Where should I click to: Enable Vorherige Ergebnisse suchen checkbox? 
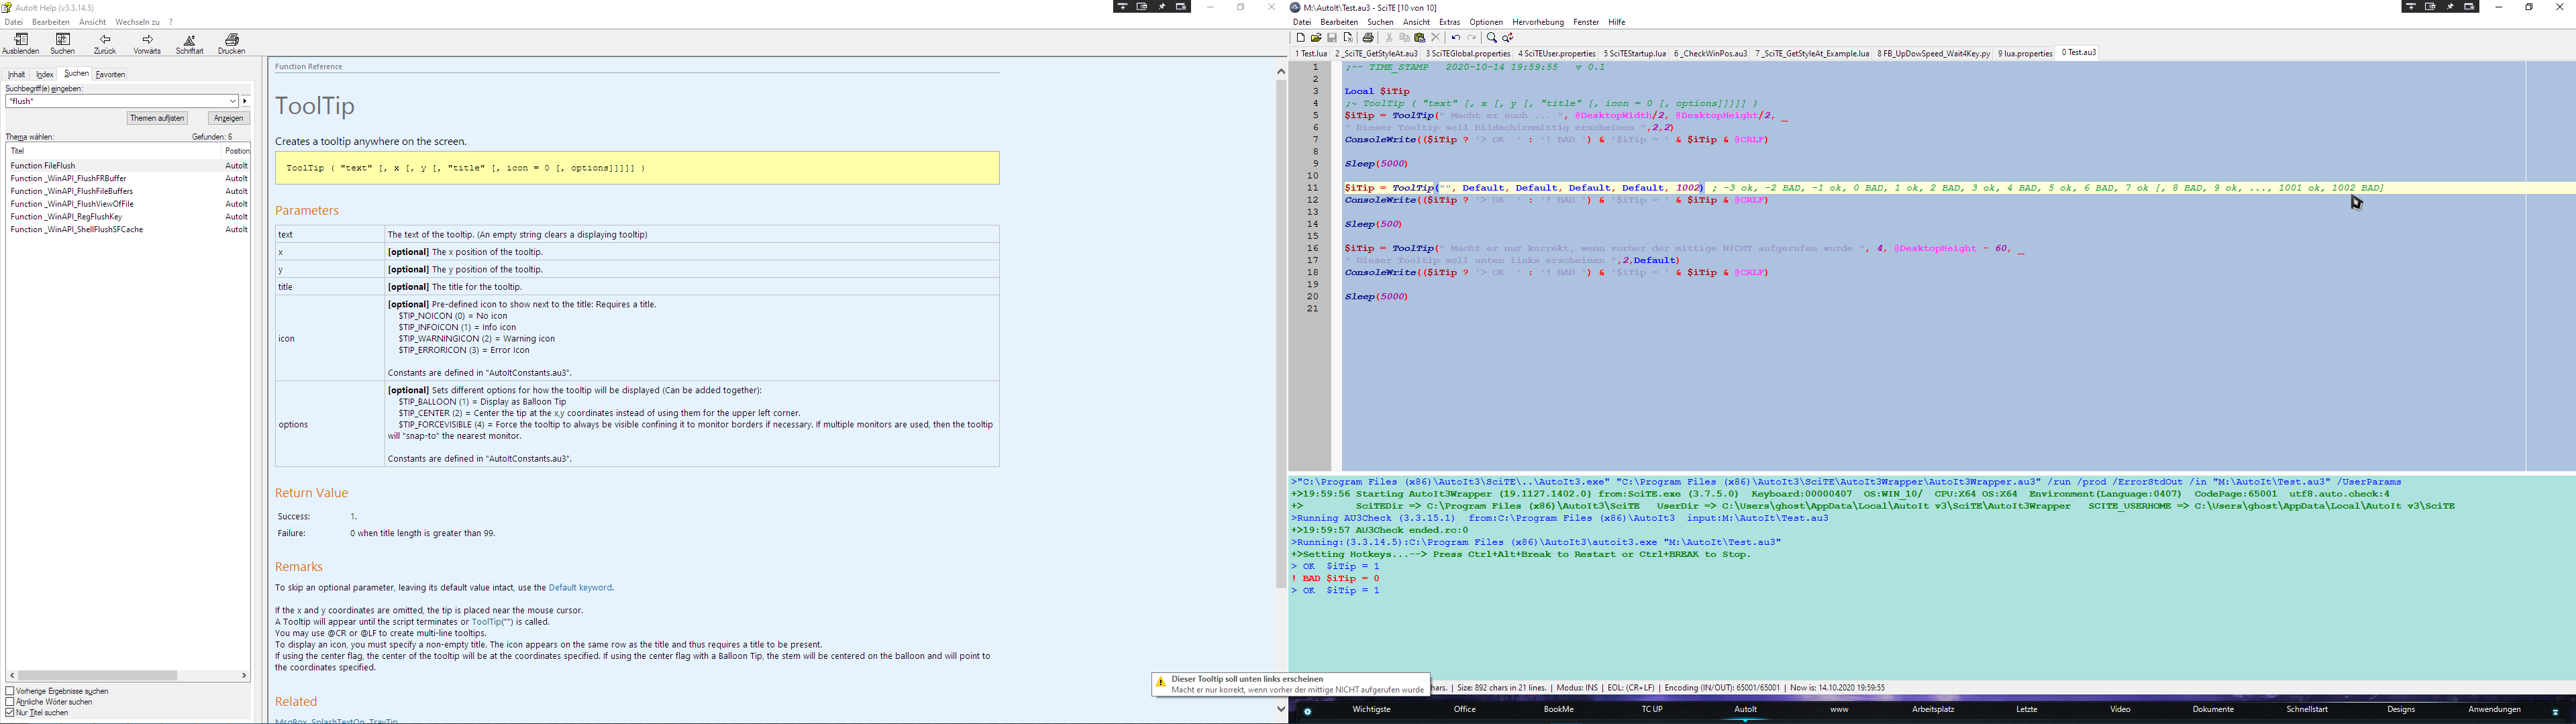pyautogui.click(x=10, y=691)
